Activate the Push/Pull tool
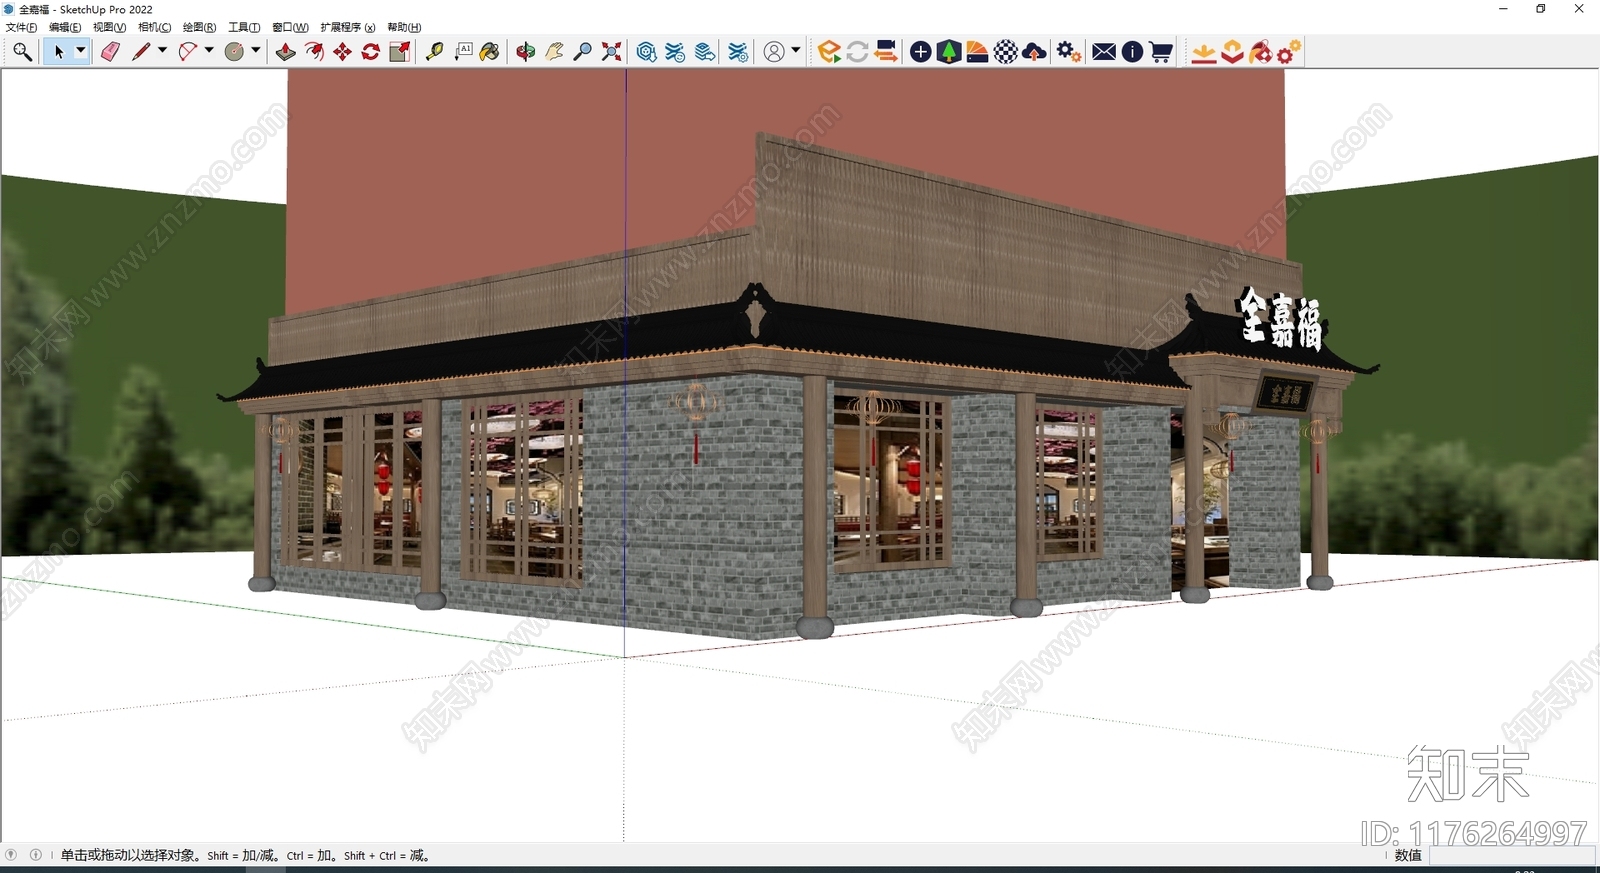 [286, 52]
